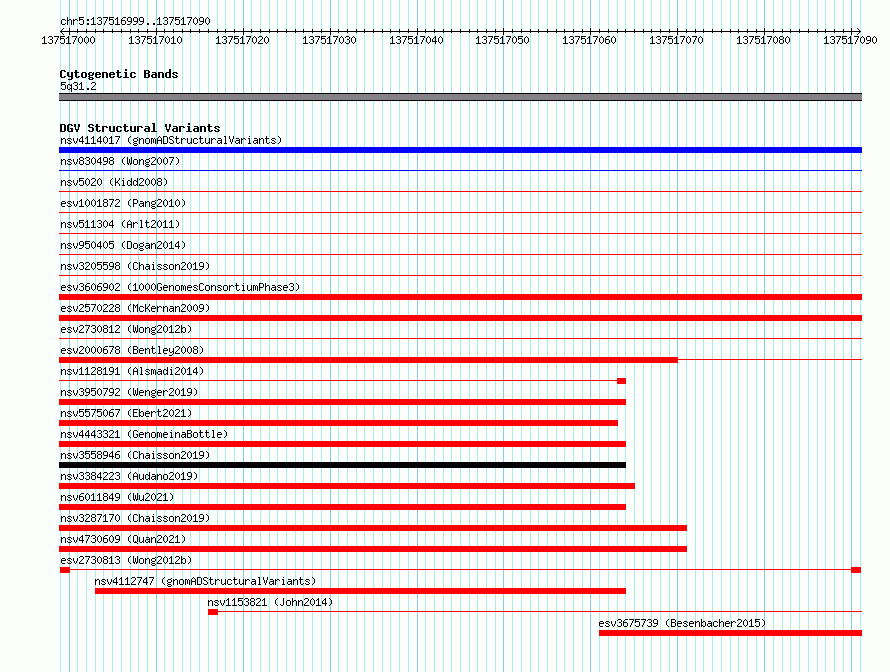Click ruler position 137517040
The image size is (890, 672).
click(416, 40)
